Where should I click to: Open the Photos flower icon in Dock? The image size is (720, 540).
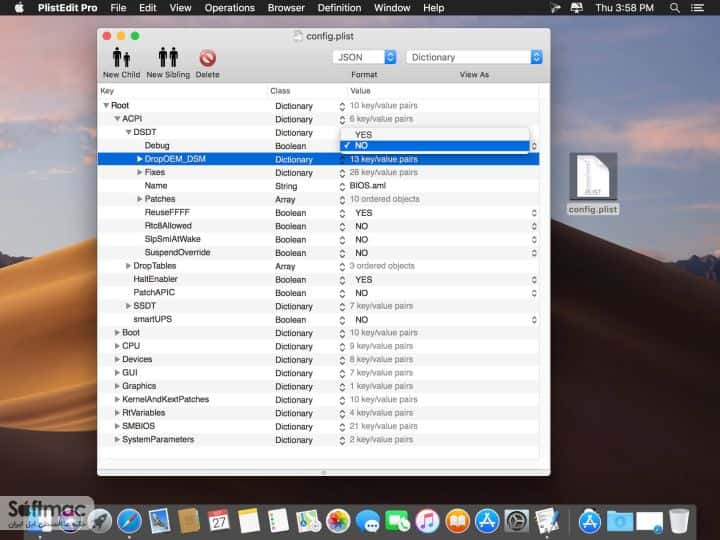[338, 521]
